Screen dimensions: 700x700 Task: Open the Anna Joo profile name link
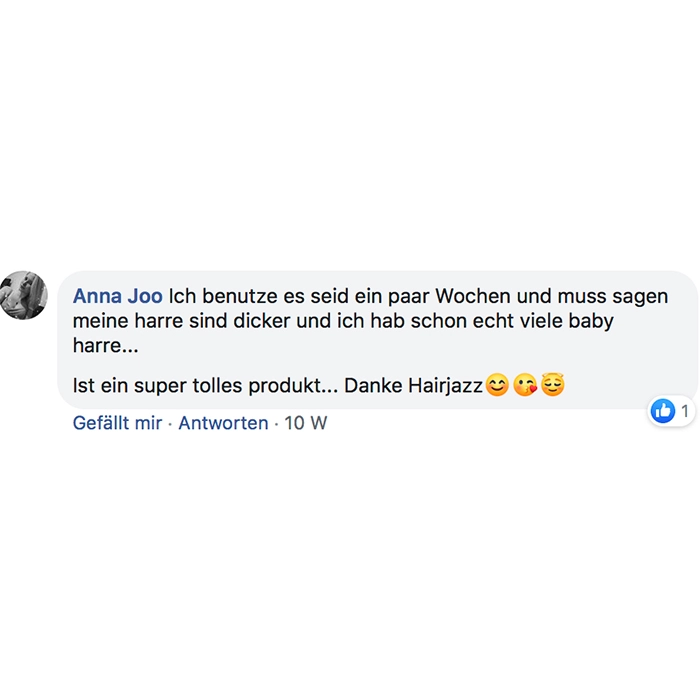pos(117,296)
